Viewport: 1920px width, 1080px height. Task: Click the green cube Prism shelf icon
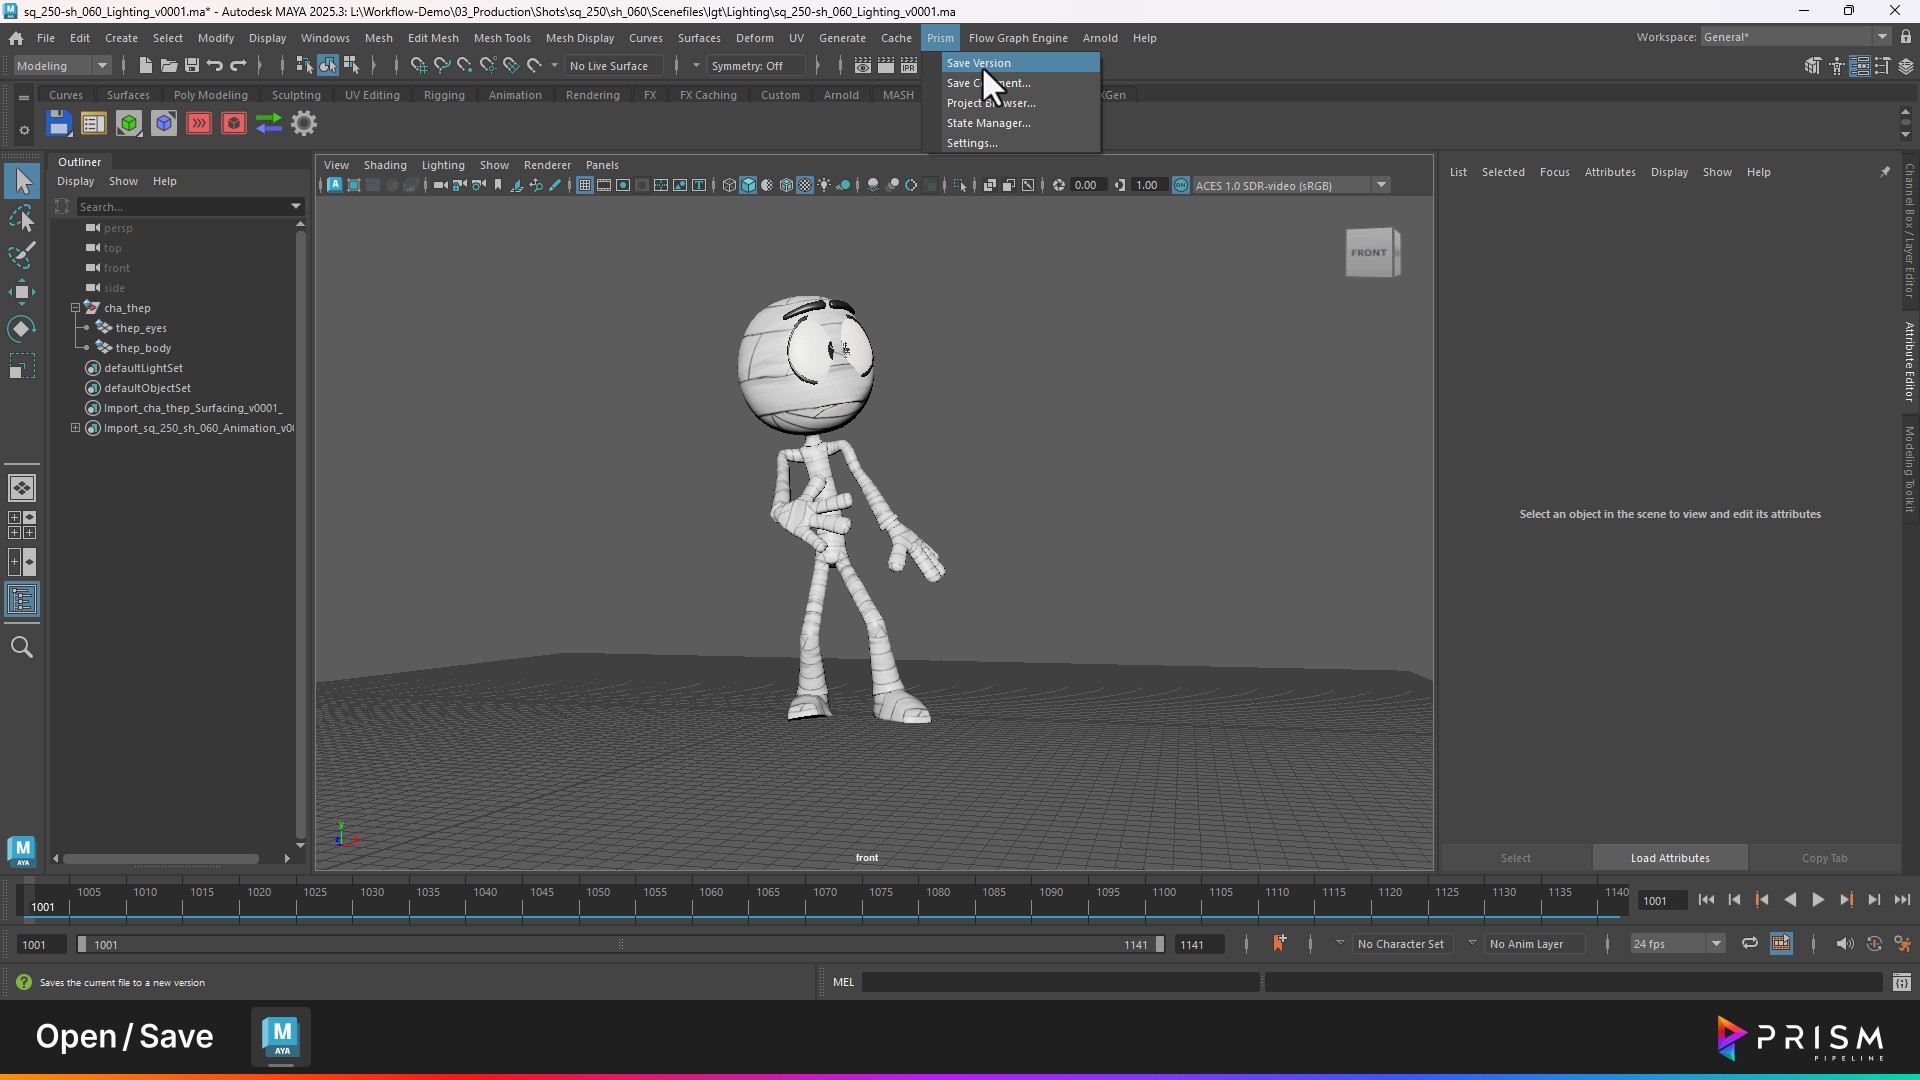pyautogui.click(x=128, y=124)
